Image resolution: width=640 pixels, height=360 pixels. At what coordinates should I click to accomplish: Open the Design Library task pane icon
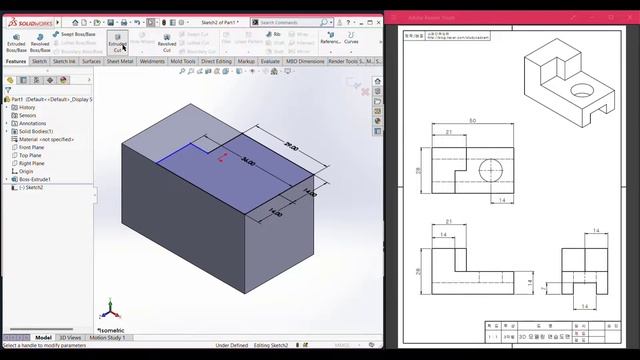(378, 91)
